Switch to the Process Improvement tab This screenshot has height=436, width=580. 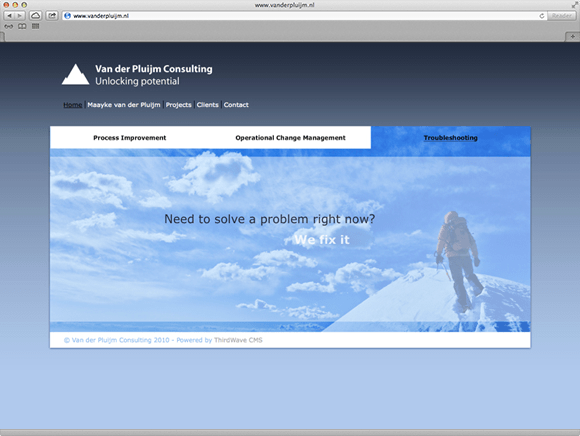[x=129, y=138]
